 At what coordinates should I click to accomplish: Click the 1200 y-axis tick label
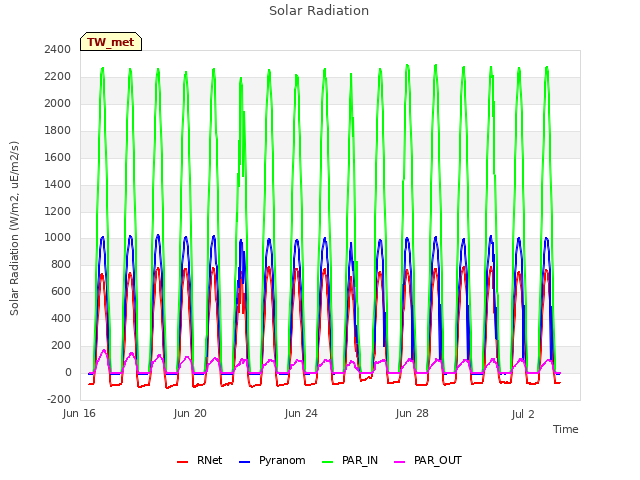58,211
